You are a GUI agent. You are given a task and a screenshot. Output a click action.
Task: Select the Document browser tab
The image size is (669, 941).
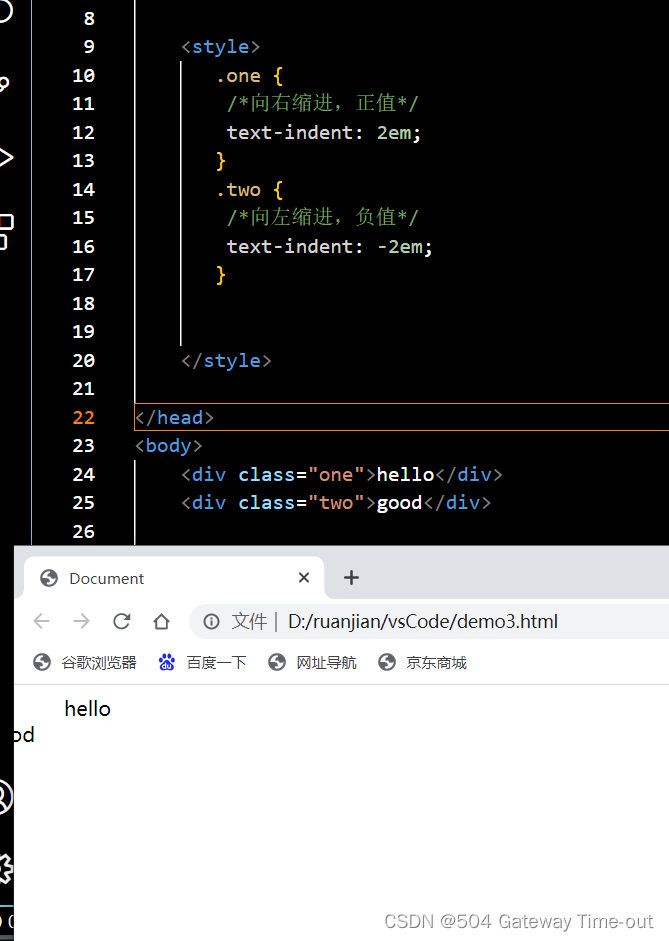pyautogui.click(x=174, y=578)
